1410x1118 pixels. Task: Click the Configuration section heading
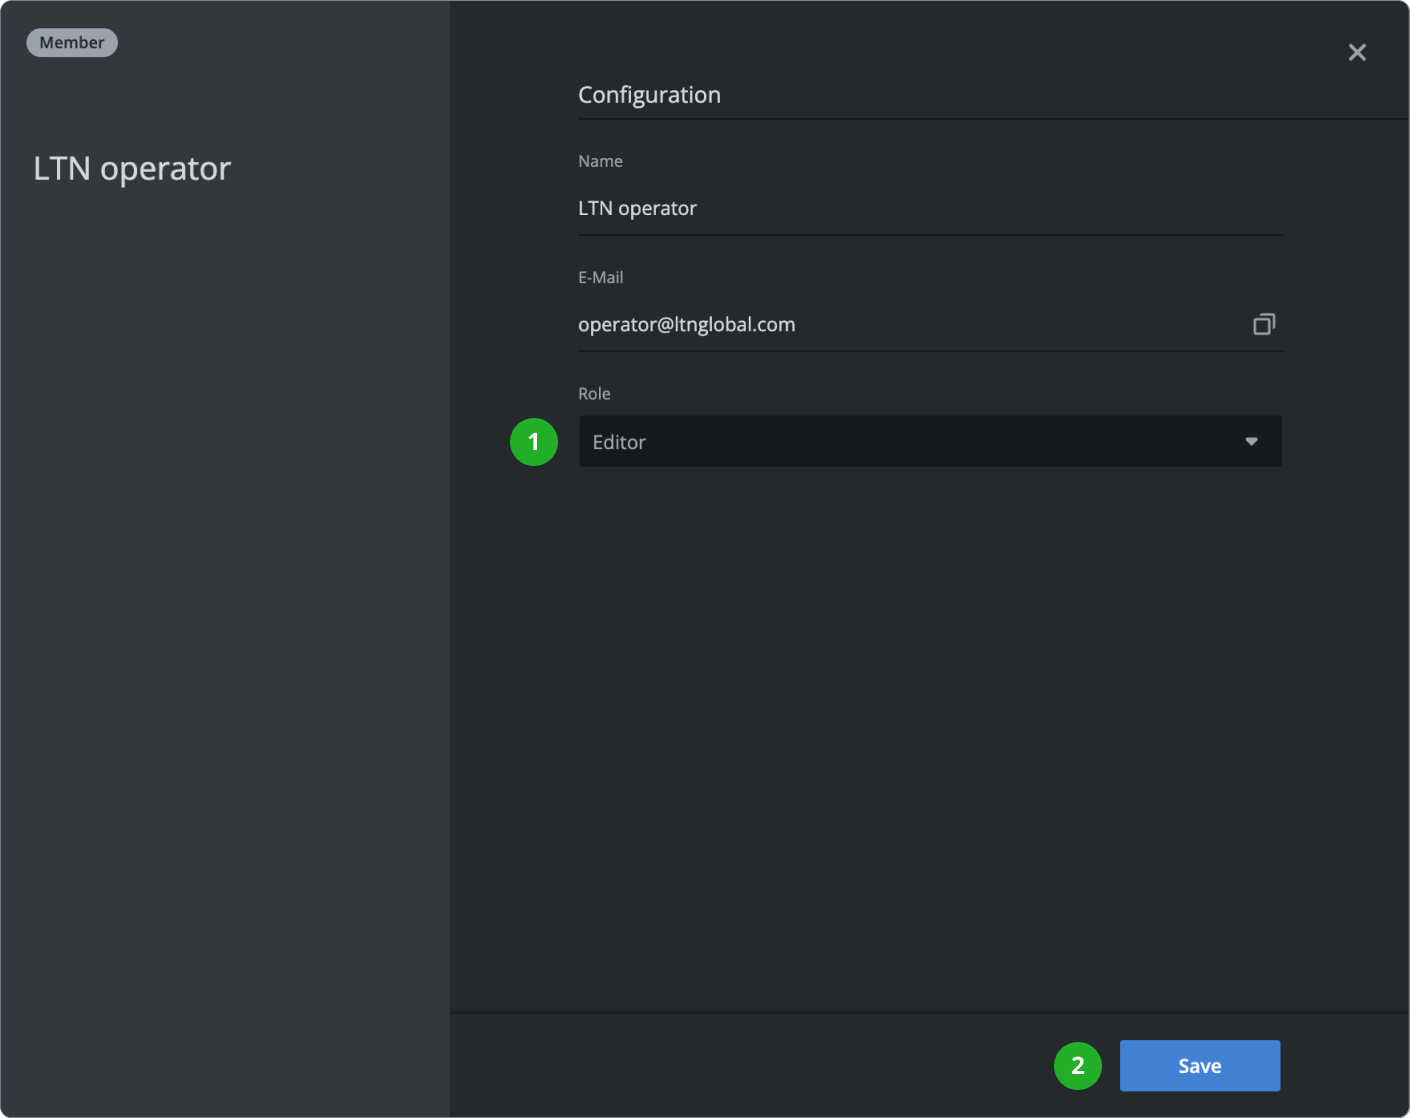649,95
